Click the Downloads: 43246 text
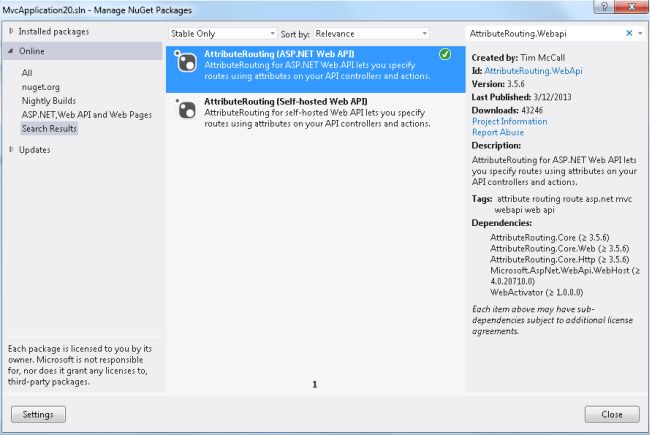The height and width of the screenshot is (435, 650). [x=507, y=110]
